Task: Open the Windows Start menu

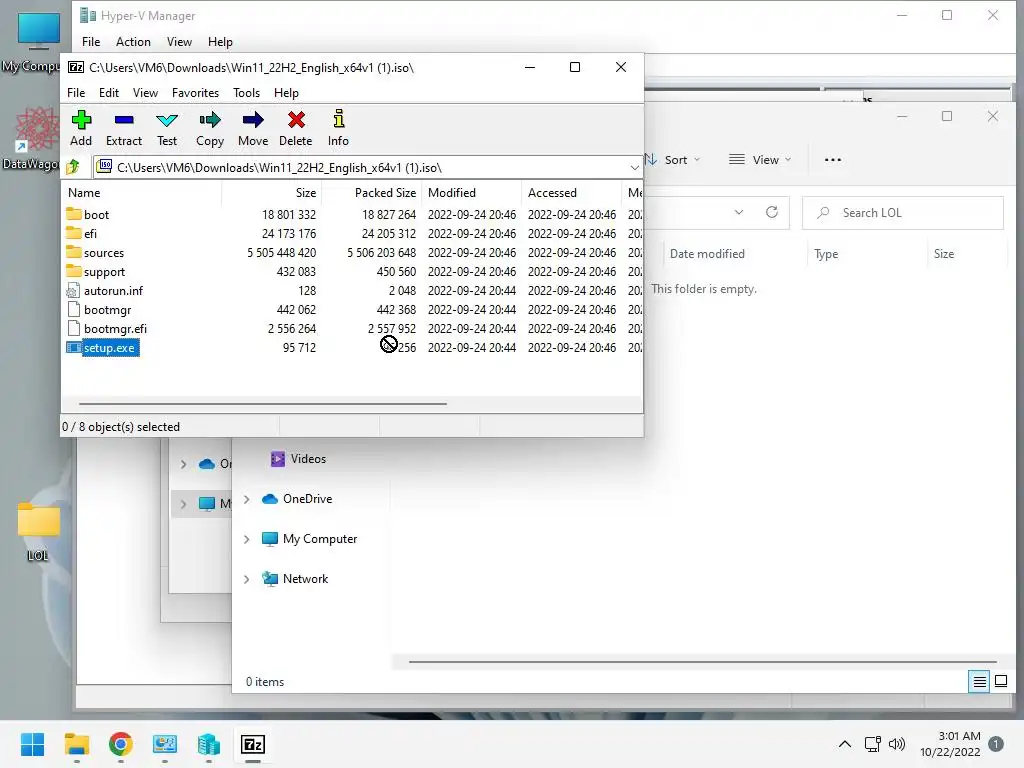Action: click(x=32, y=744)
